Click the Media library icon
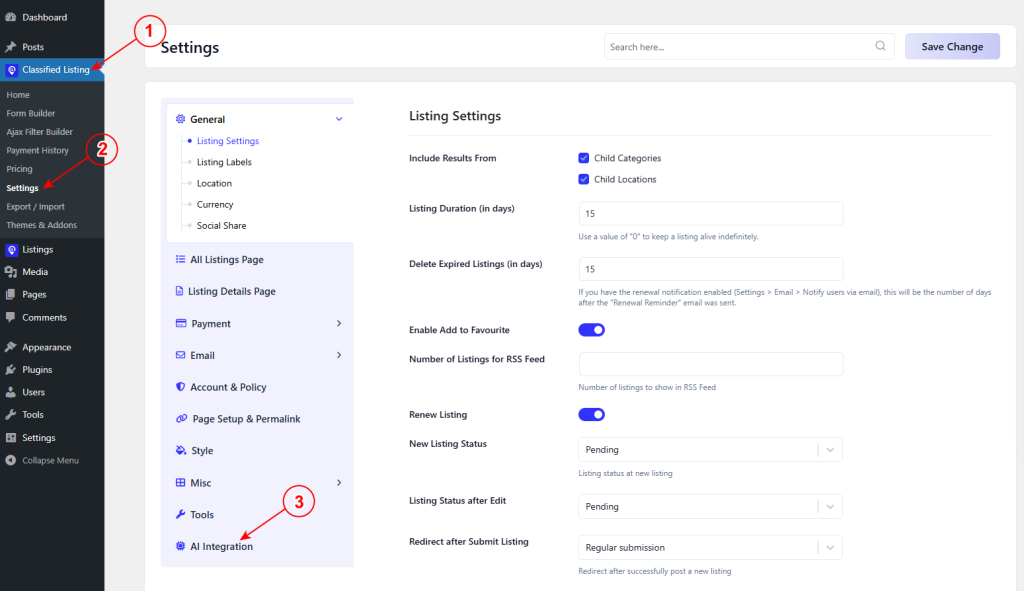Screen dimensions: 1024x591 10,272
